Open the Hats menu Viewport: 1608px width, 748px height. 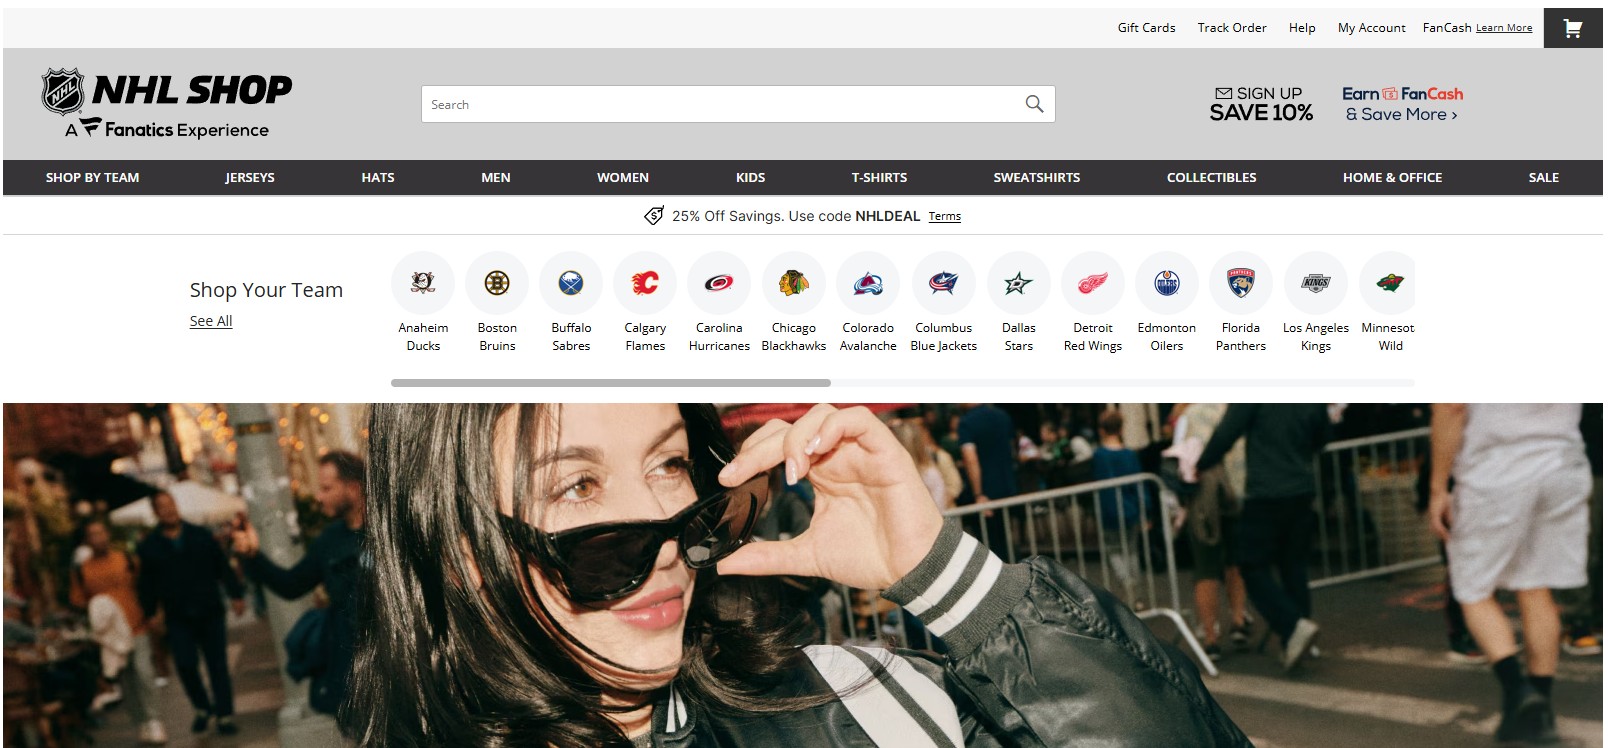coord(378,177)
